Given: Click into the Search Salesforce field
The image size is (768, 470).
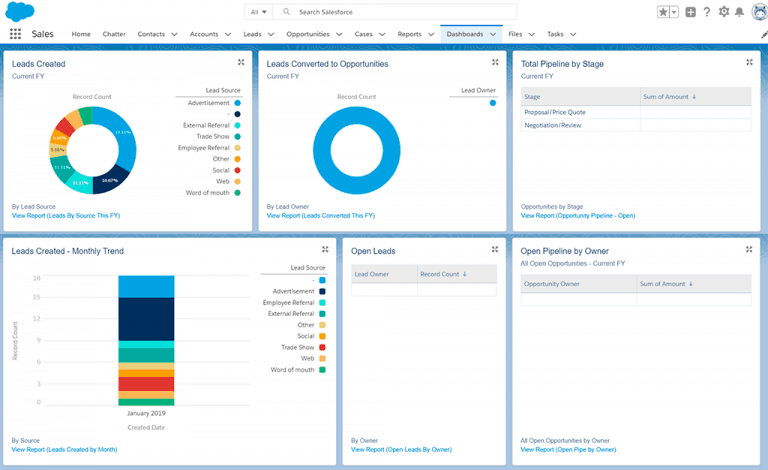Looking at the screenshot, I should tap(394, 12).
